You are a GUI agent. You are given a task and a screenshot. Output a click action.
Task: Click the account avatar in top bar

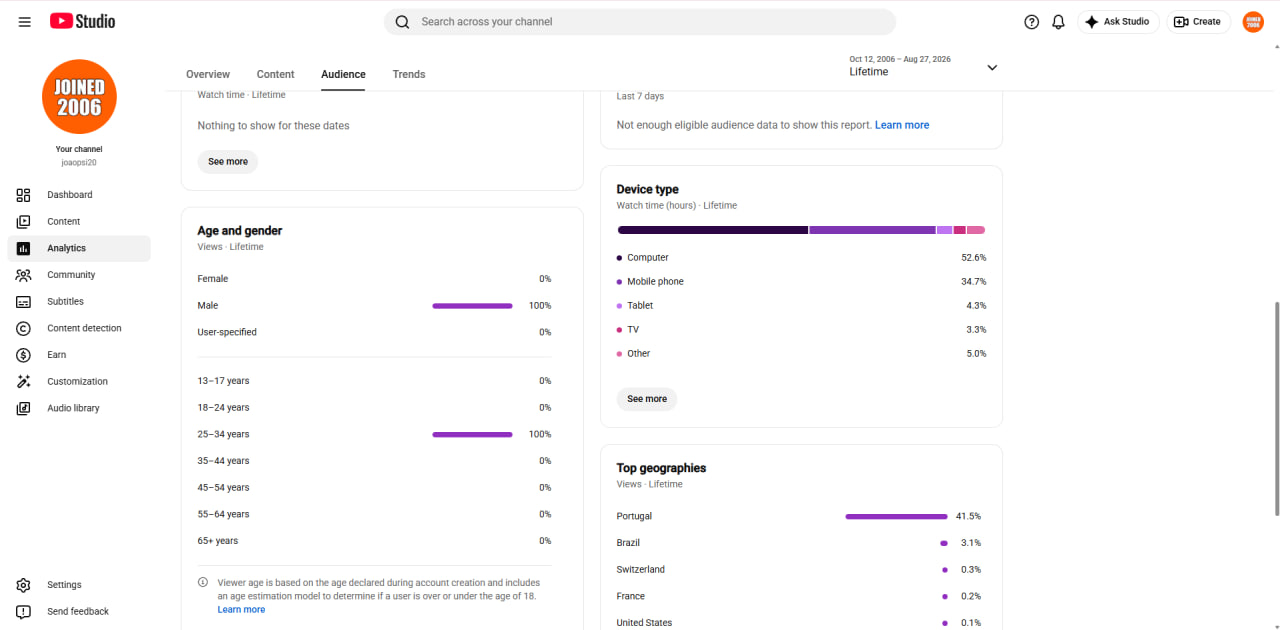pyautogui.click(x=1253, y=22)
